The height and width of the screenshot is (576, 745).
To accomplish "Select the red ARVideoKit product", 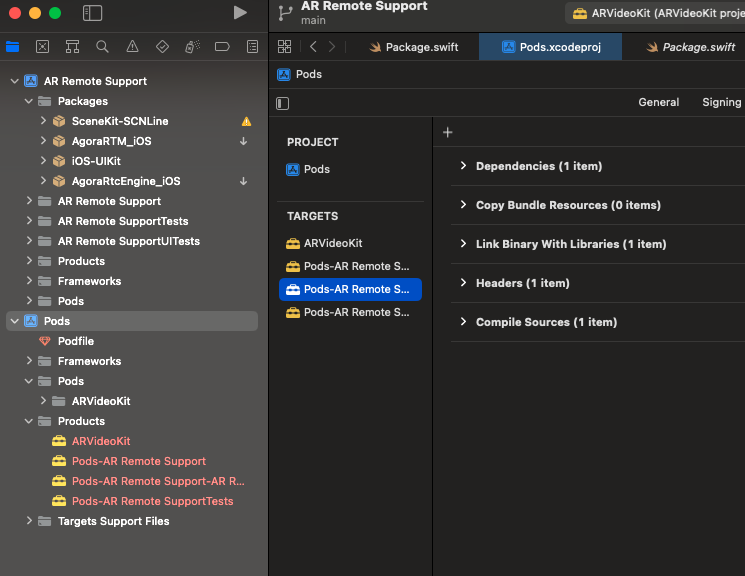I will (x=132, y=441).
